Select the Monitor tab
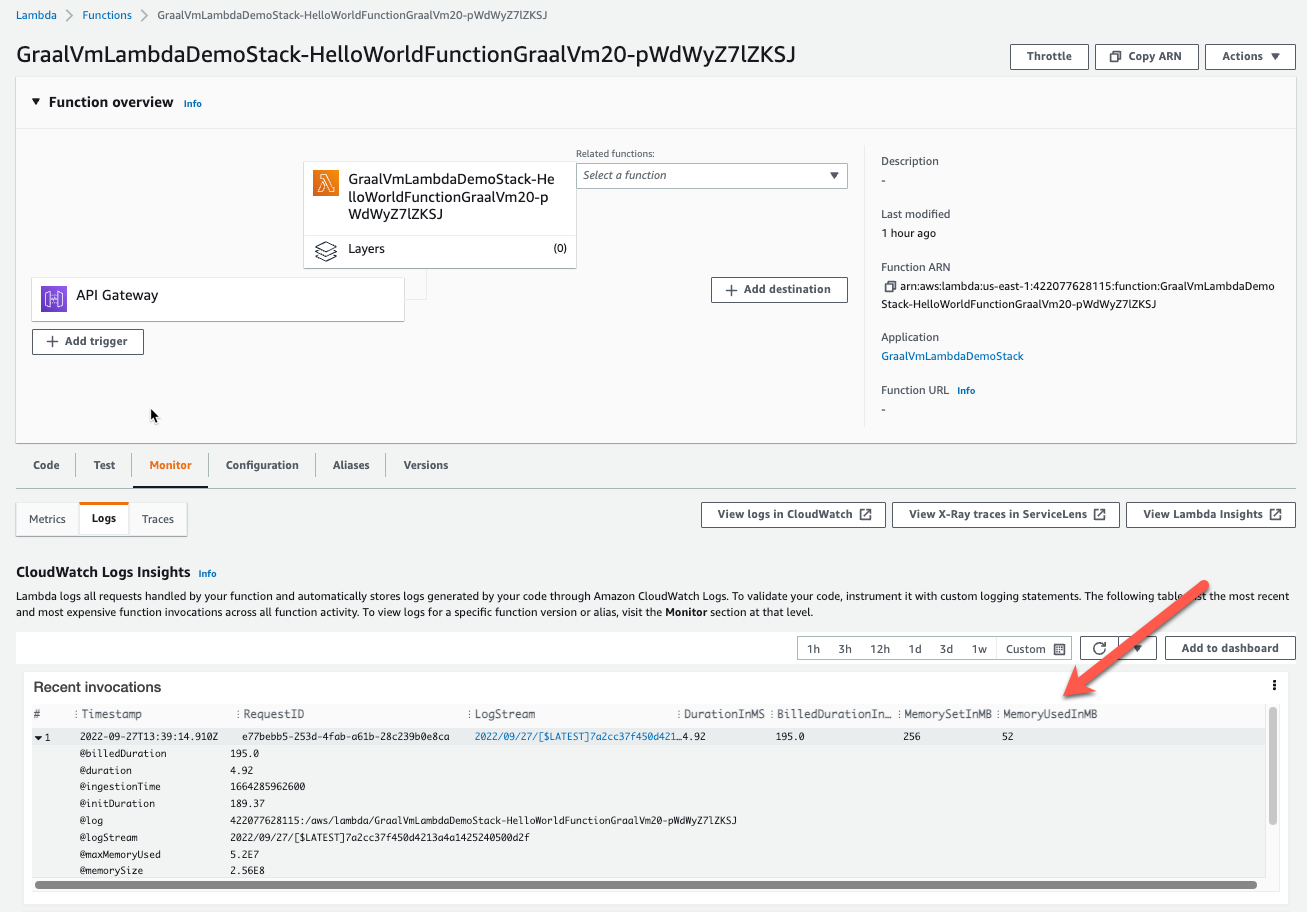Screen dimensions: 1307x912 pos(171,465)
